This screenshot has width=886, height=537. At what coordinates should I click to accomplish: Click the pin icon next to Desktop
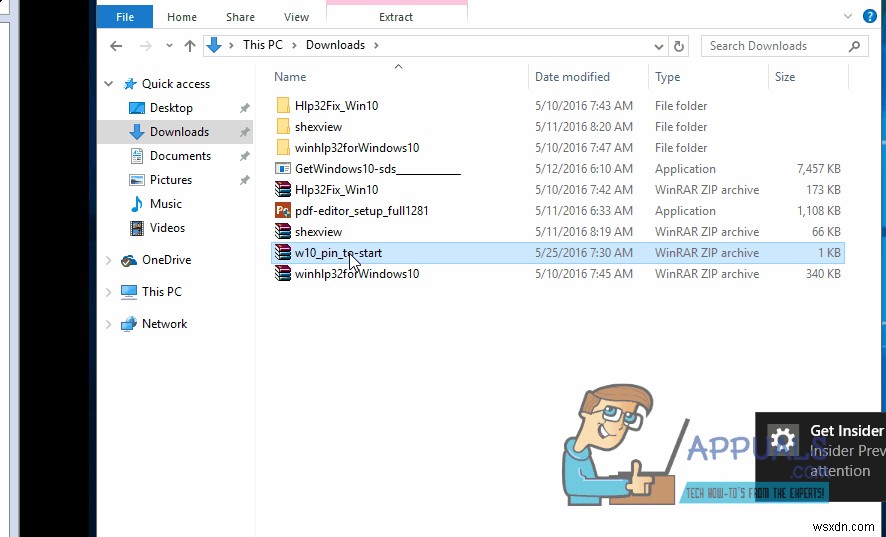click(244, 108)
